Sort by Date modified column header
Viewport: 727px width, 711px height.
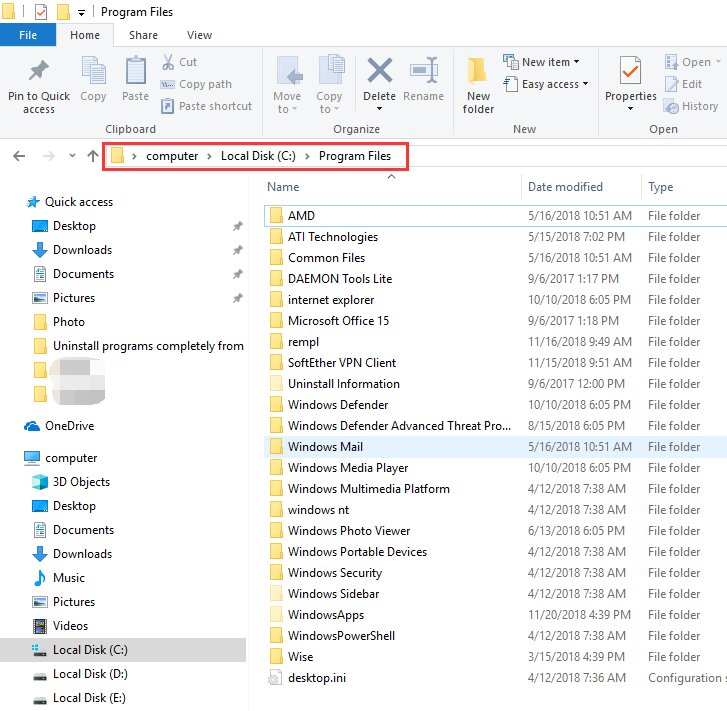(565, 187)
